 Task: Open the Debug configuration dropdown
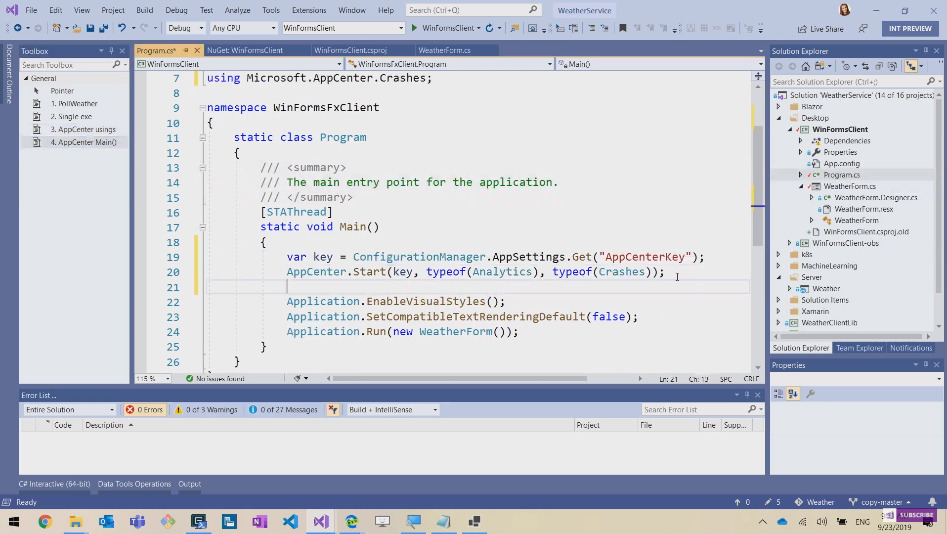click(185, 28)
